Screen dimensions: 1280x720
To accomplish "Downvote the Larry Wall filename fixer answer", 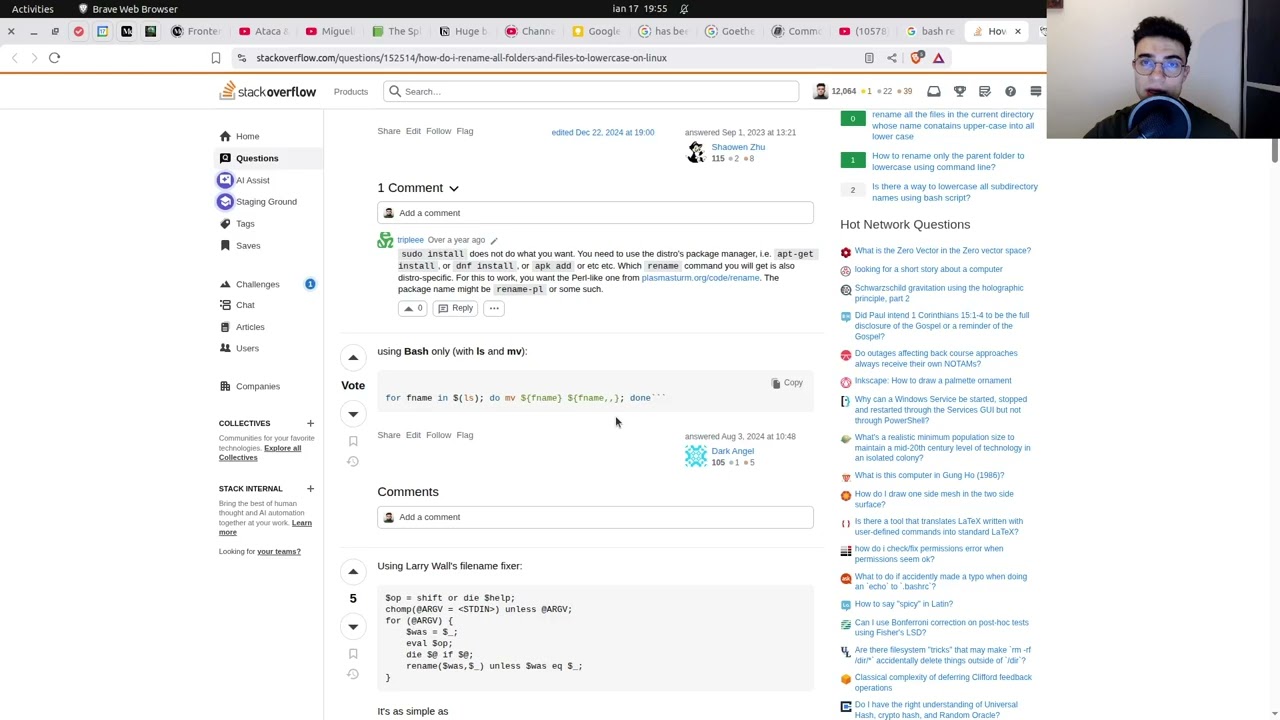I will (353, 626).
